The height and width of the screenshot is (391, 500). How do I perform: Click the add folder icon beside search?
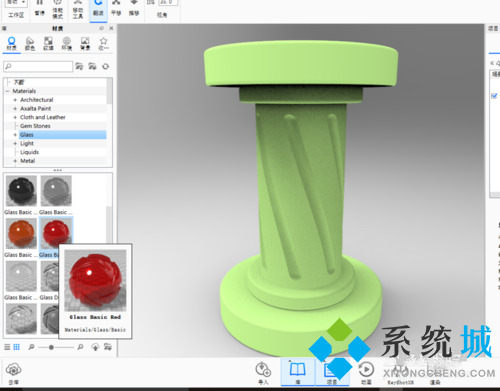click(x=79, y=66)
